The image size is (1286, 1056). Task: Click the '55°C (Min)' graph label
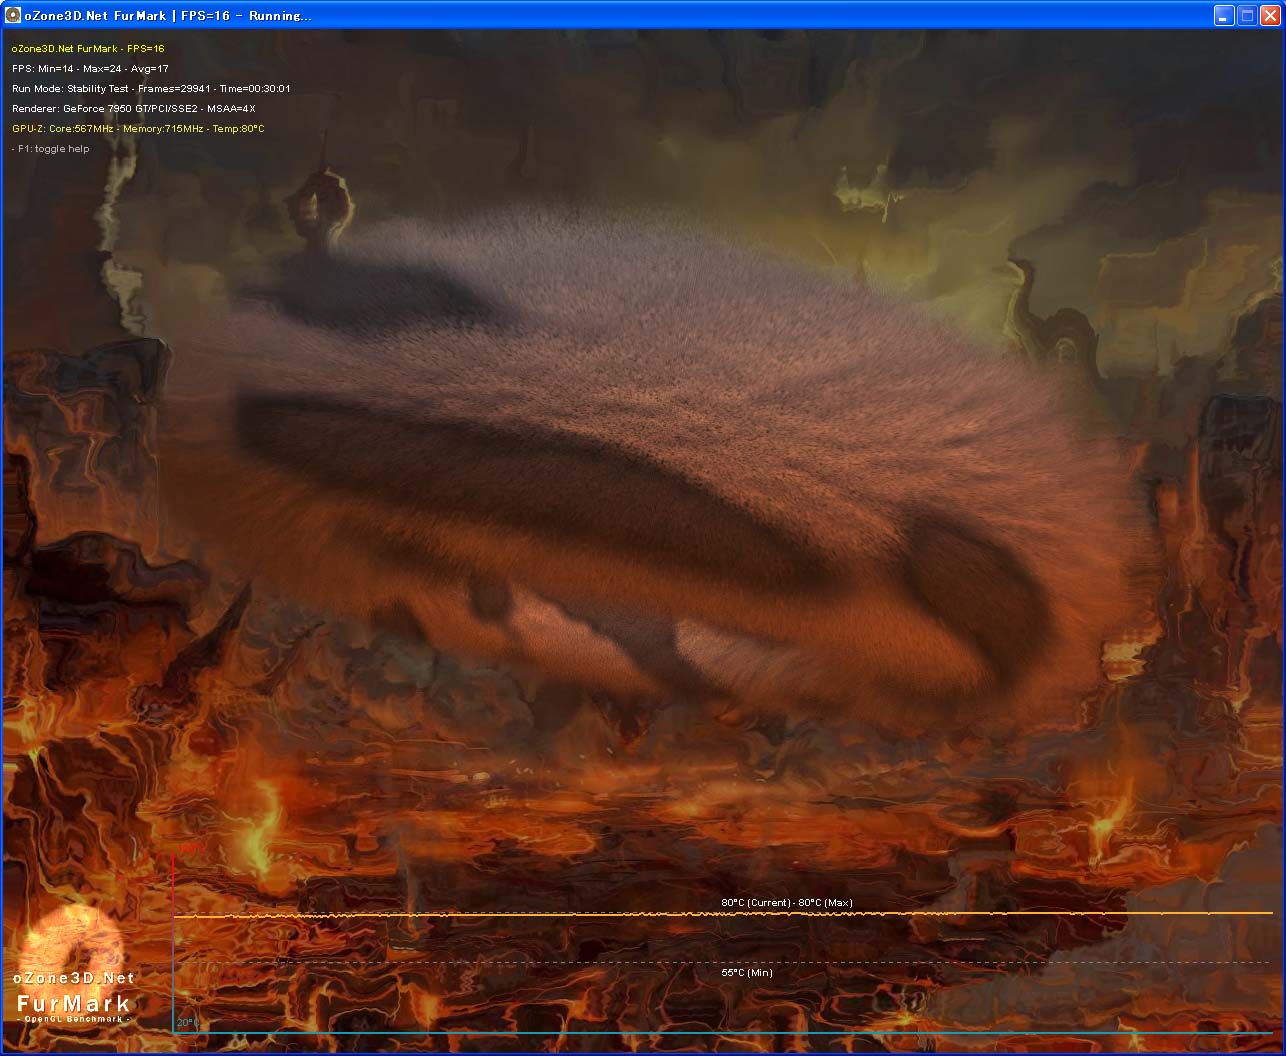[747, 972]
